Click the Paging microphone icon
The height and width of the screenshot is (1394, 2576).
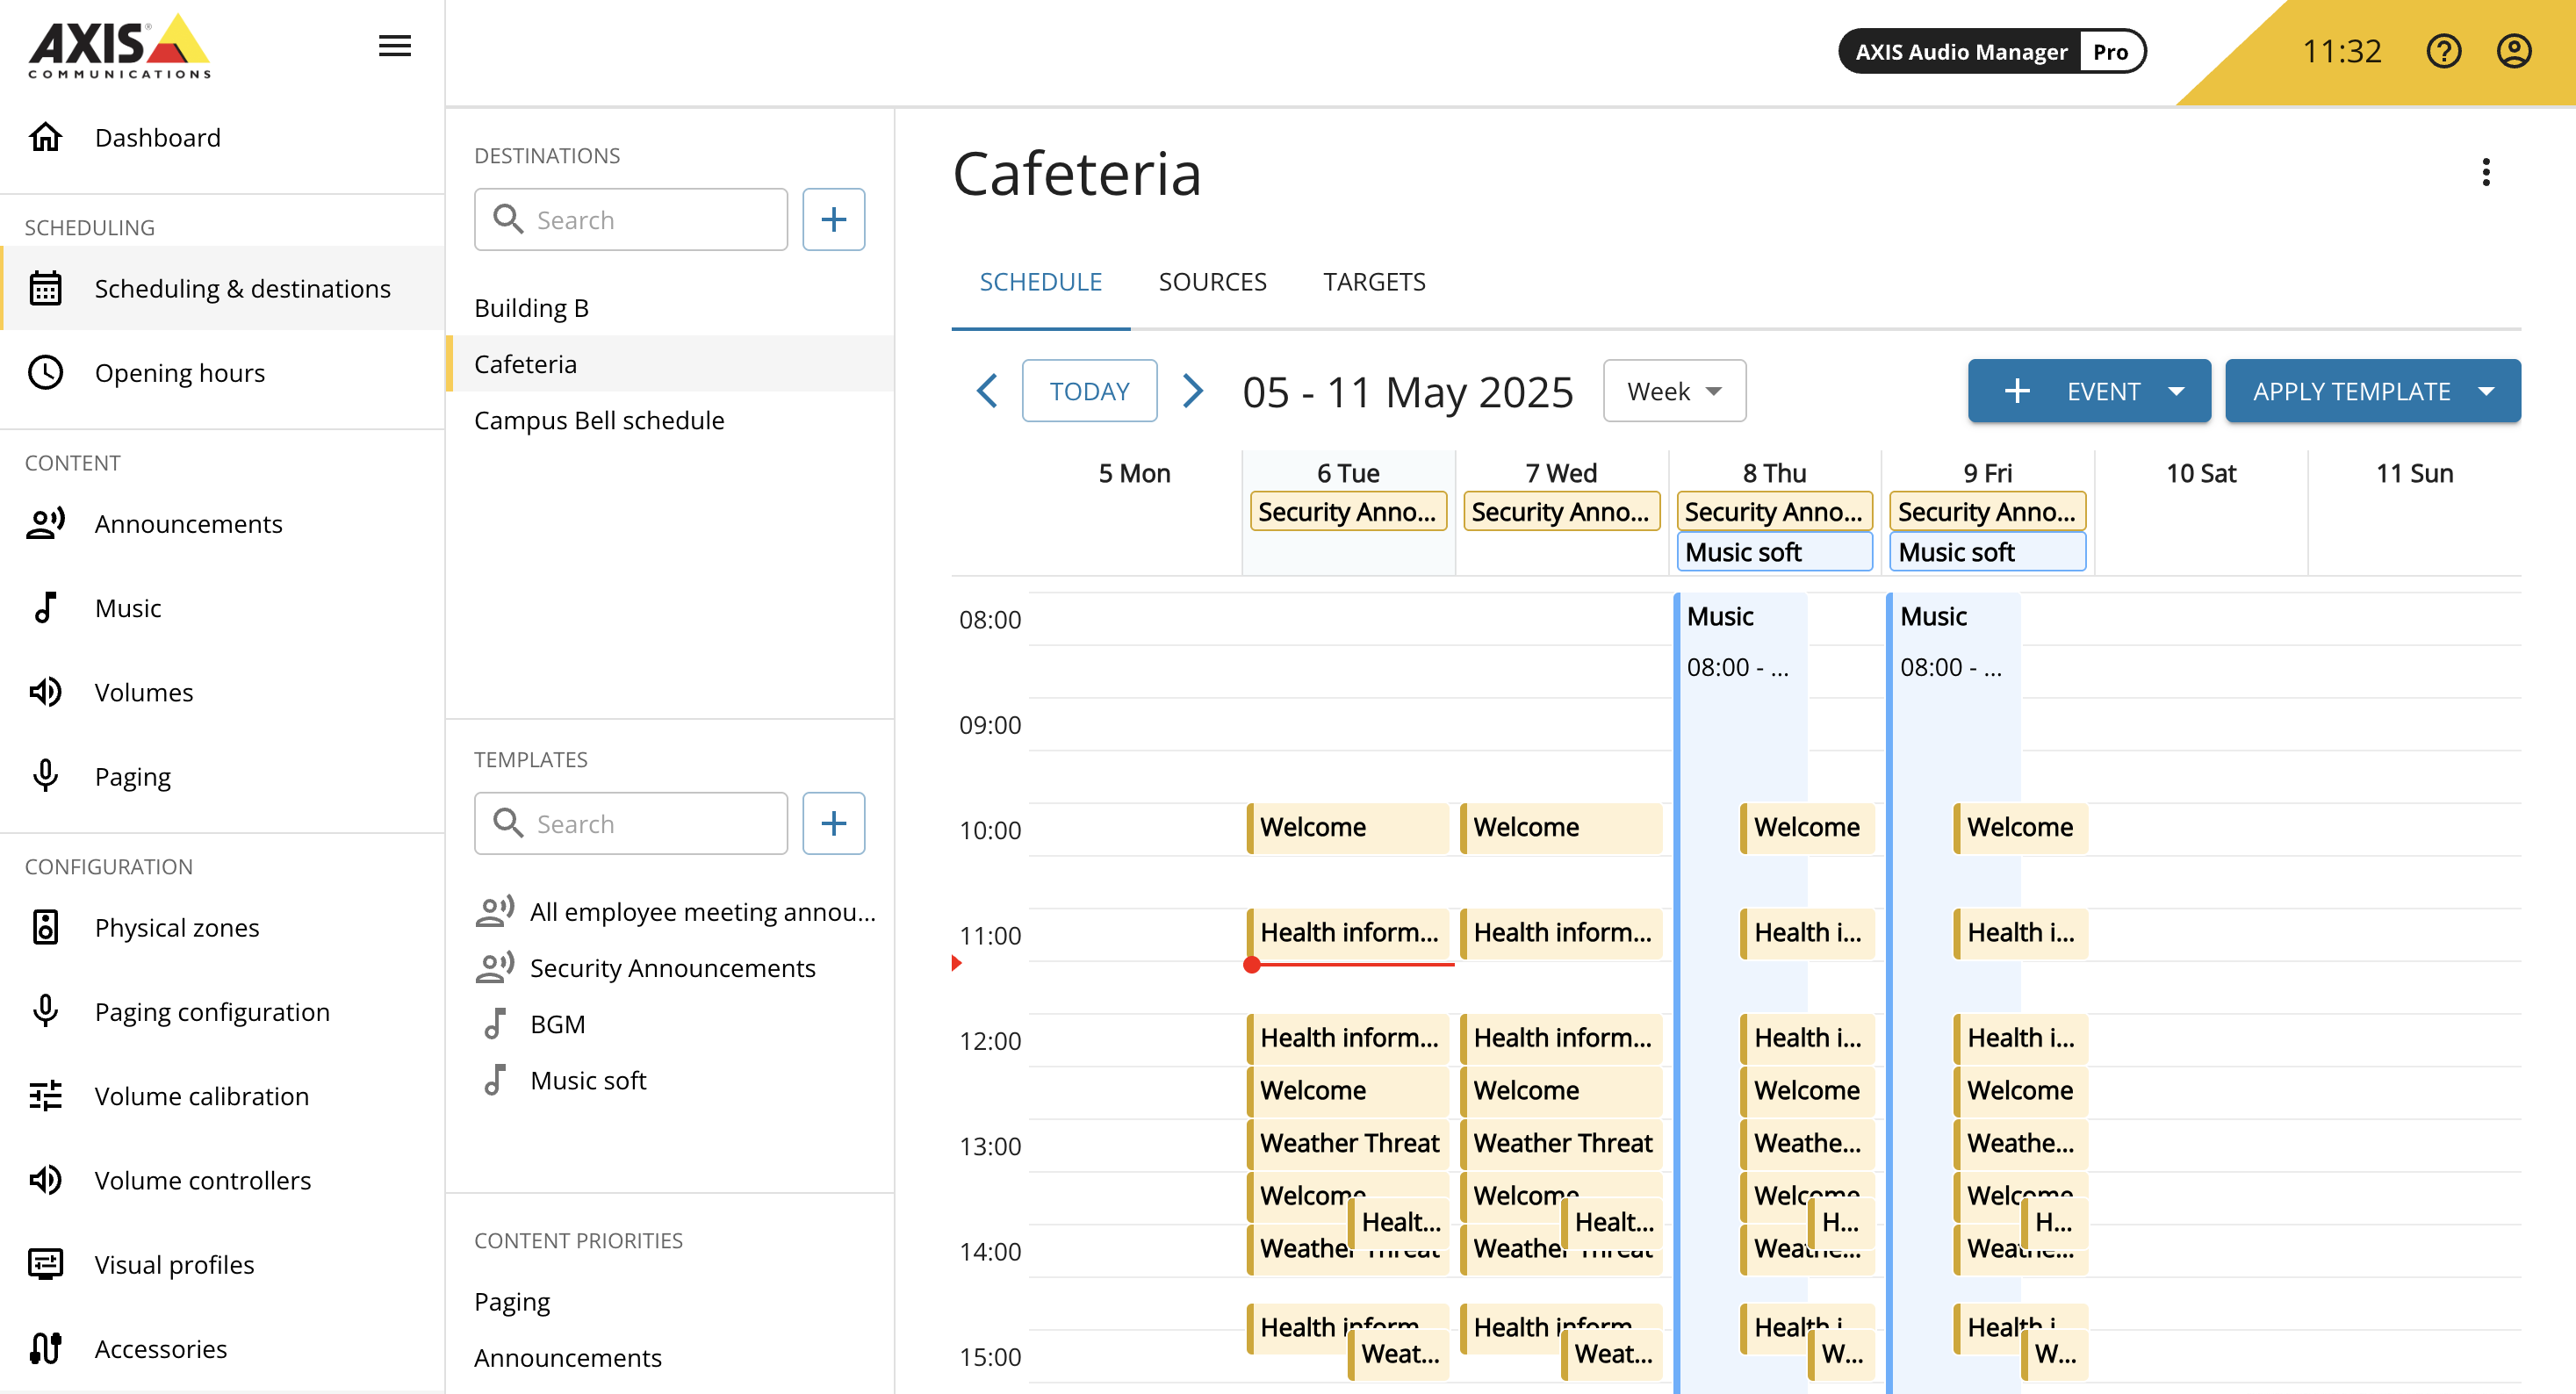(x=46, y=776)
